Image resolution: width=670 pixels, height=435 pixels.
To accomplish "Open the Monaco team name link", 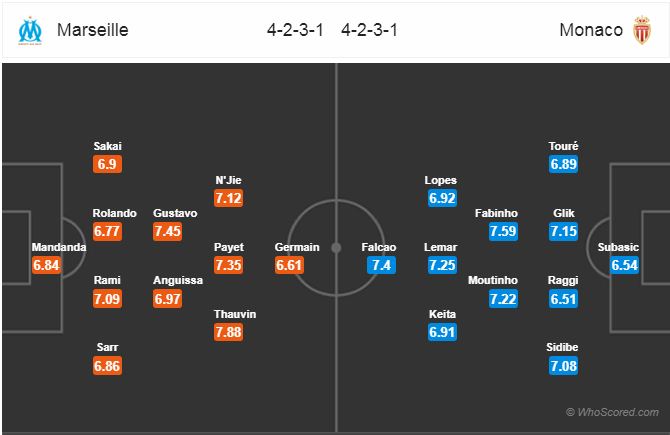I will tap(591, 30).
